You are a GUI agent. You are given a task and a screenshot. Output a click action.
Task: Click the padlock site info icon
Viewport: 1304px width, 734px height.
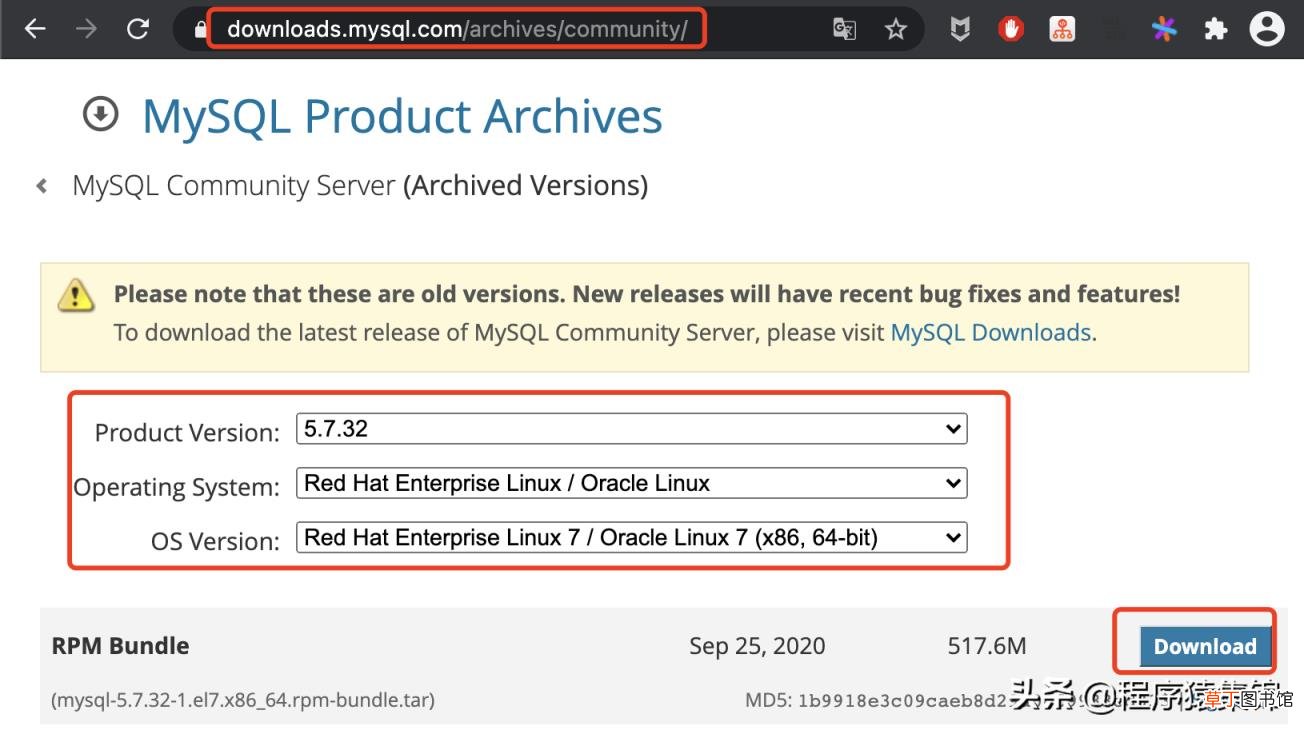click(x=199, y=30)
